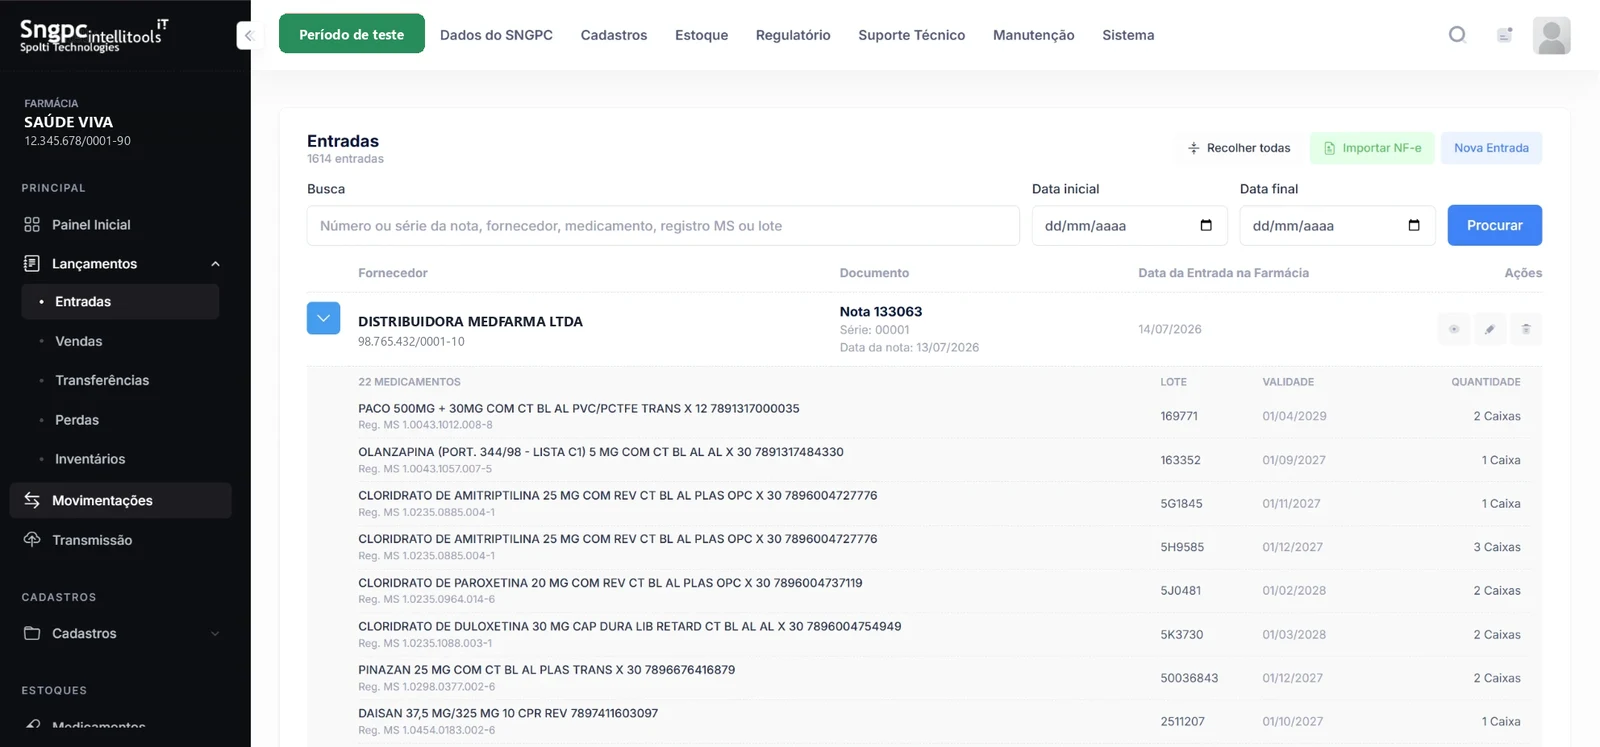Expand the Cadastros sidebar chevron
The height and width of the screenshot is (747, 1600).
pos(215,633)
